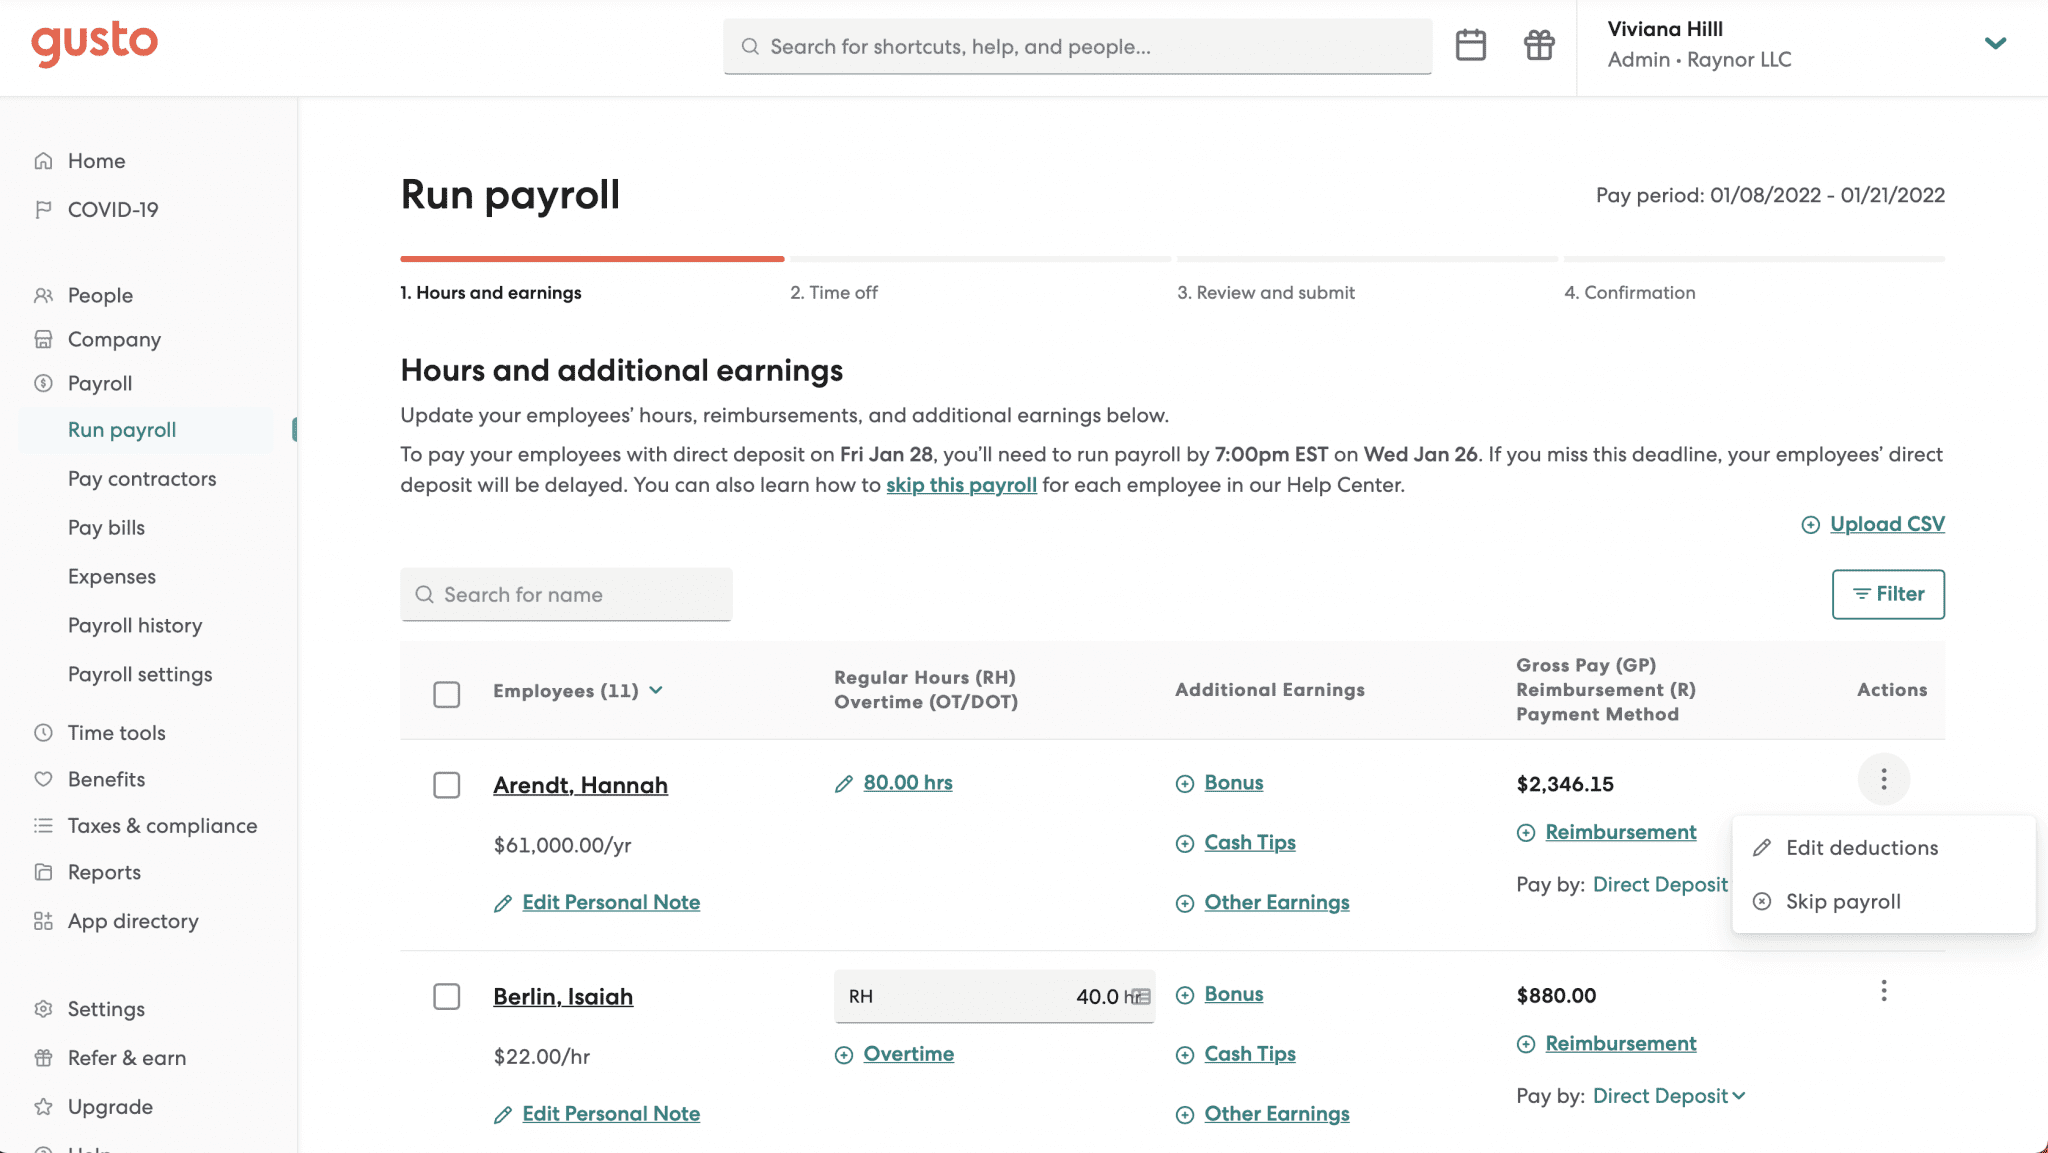Select the checkbox for Arendt, Hannah

coord(447,785)
